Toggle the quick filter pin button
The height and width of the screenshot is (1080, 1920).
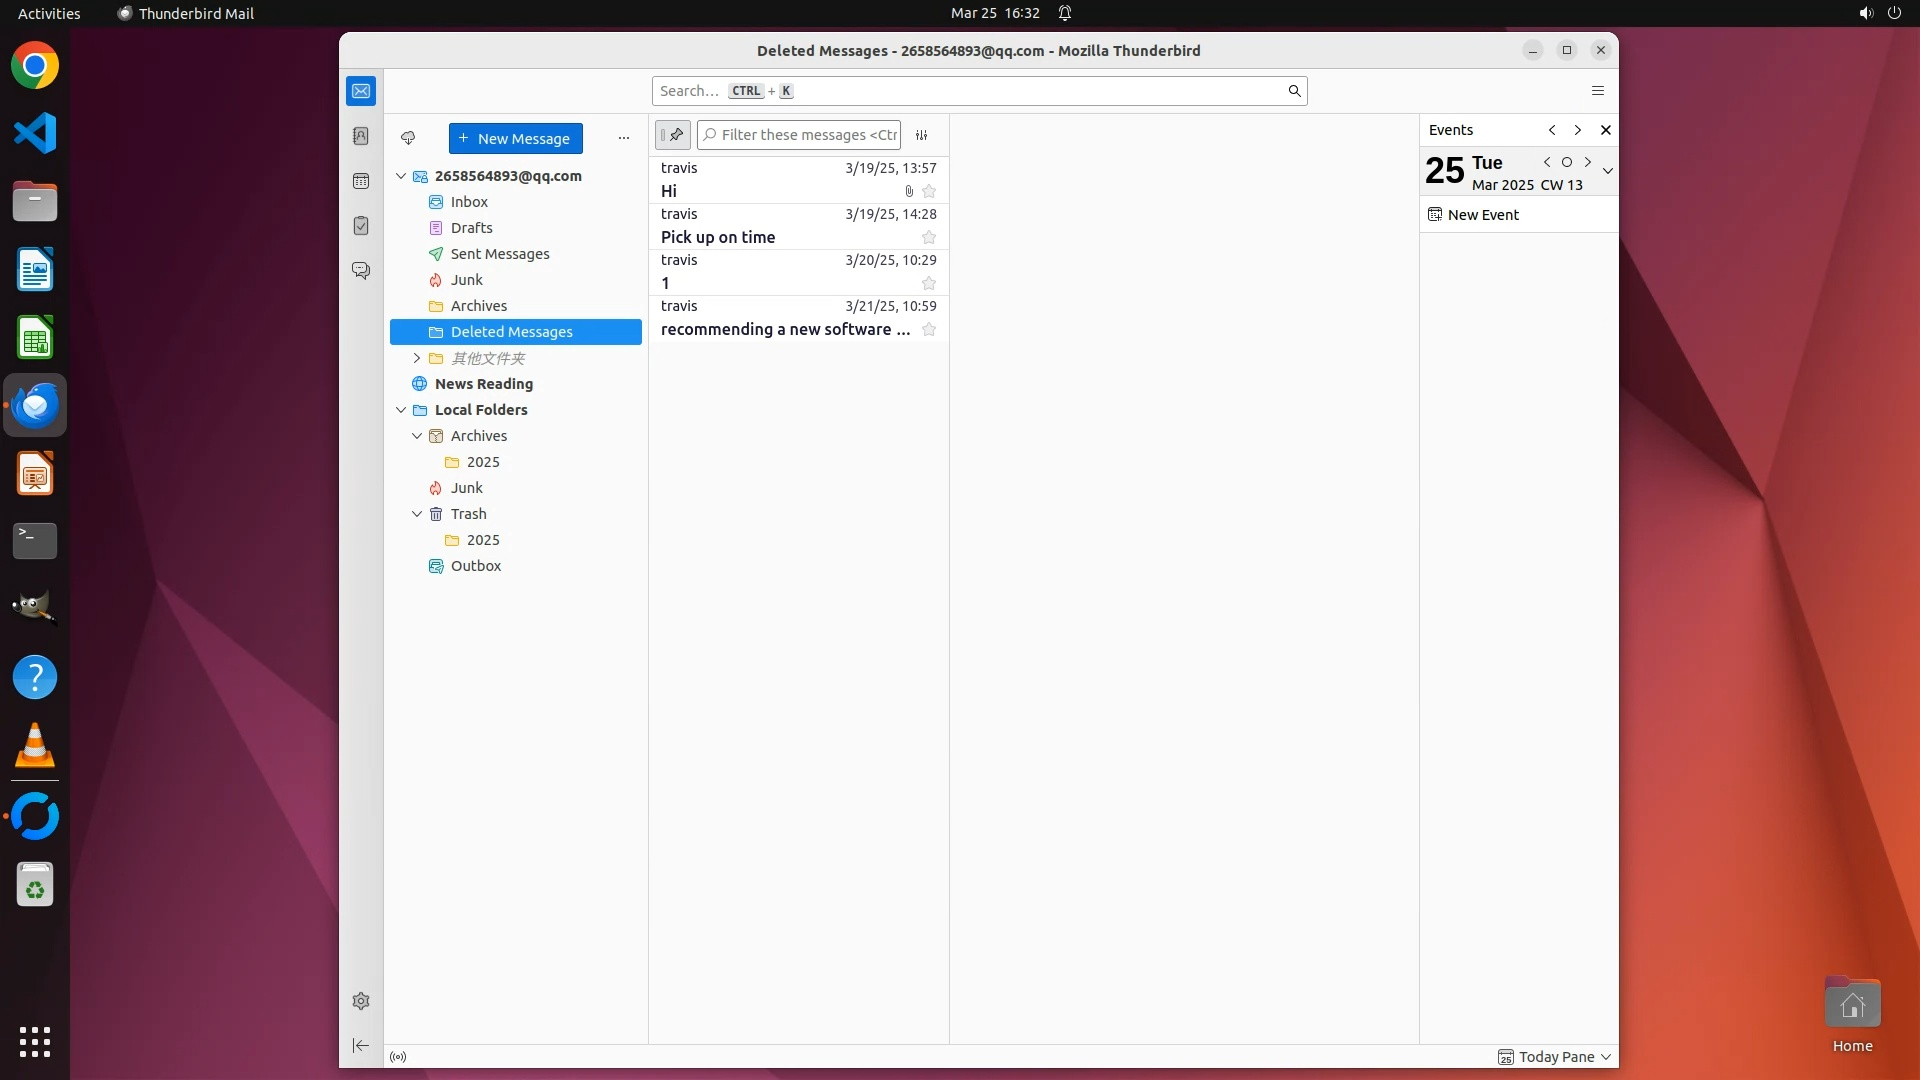(x=673, y=135)
